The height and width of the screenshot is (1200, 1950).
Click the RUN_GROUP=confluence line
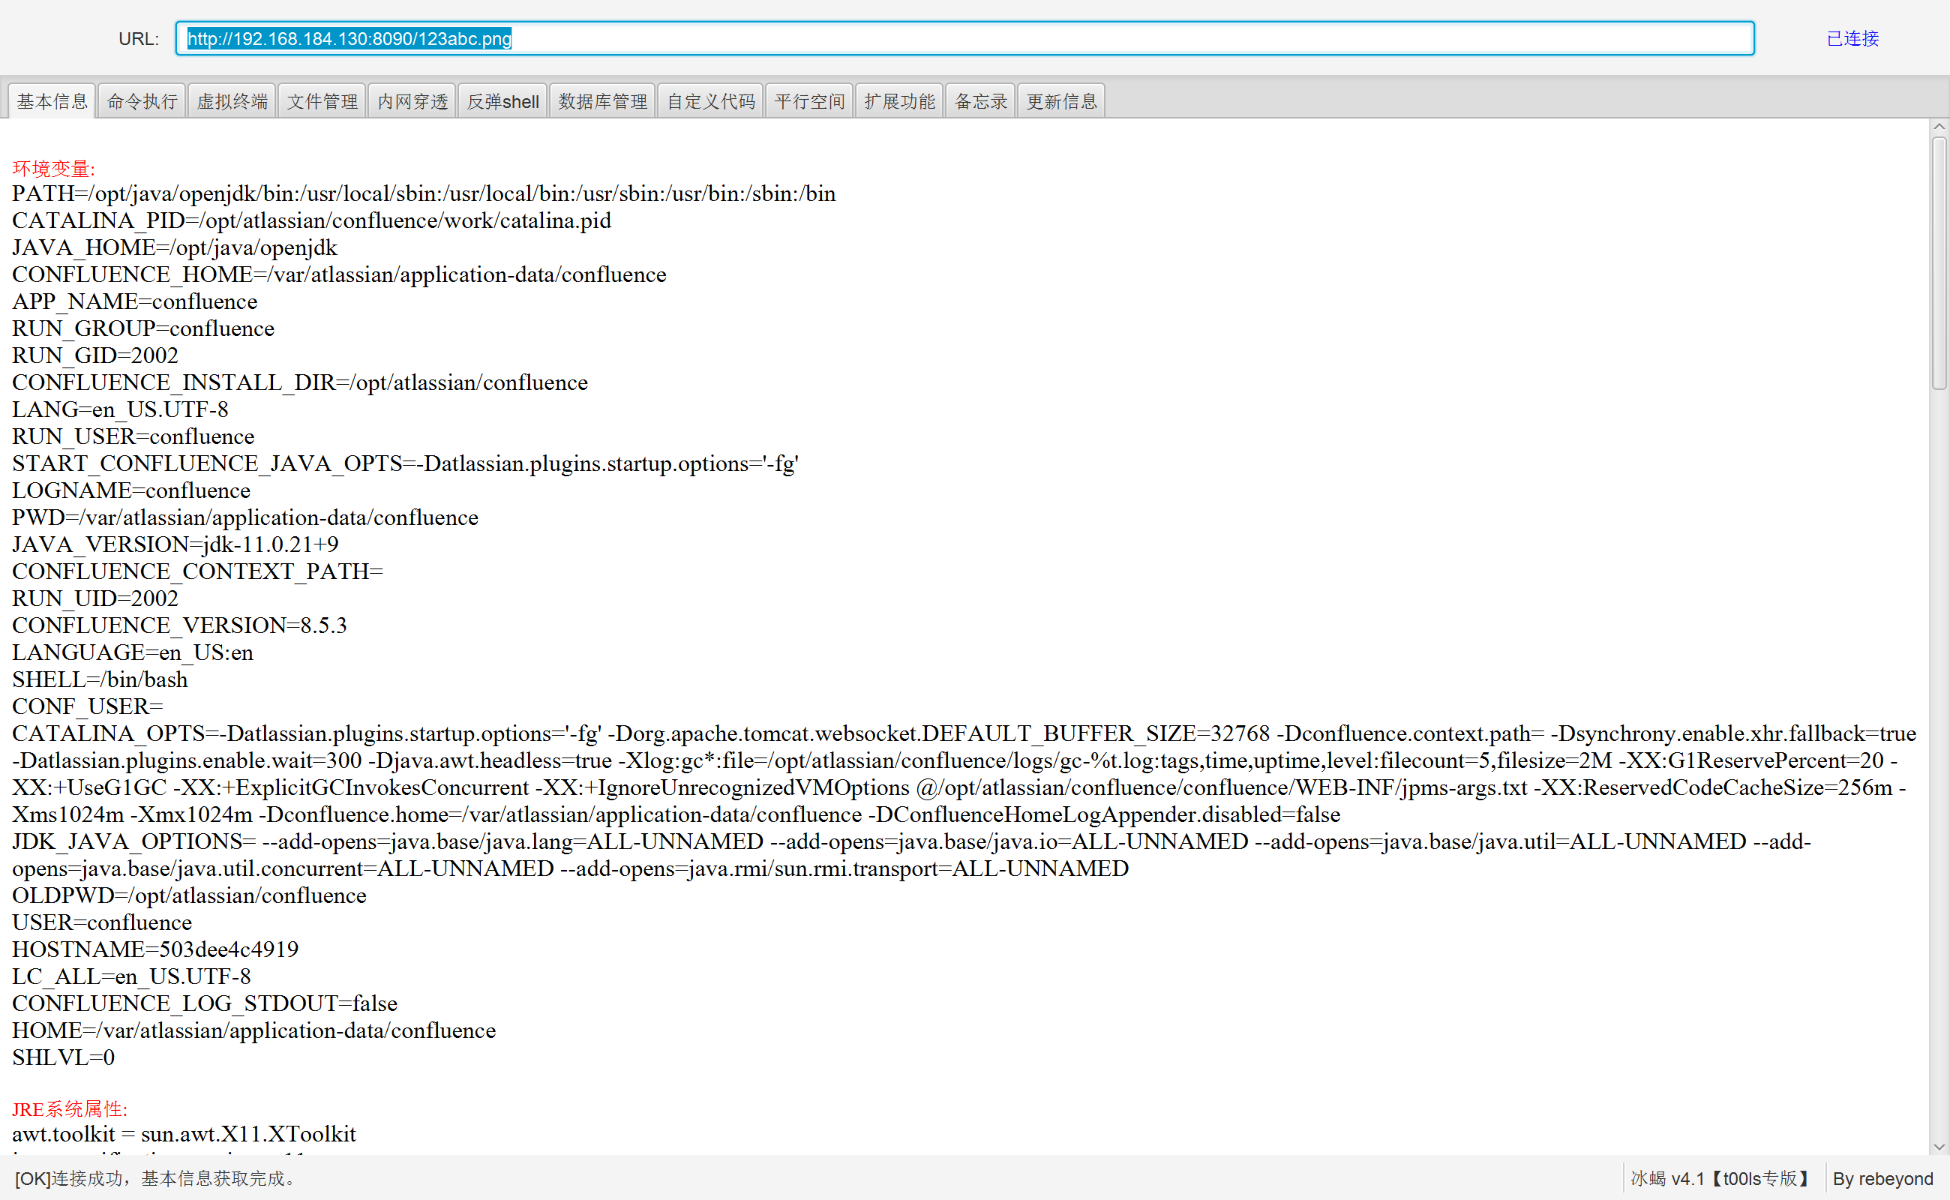click(x=143, y=328)
